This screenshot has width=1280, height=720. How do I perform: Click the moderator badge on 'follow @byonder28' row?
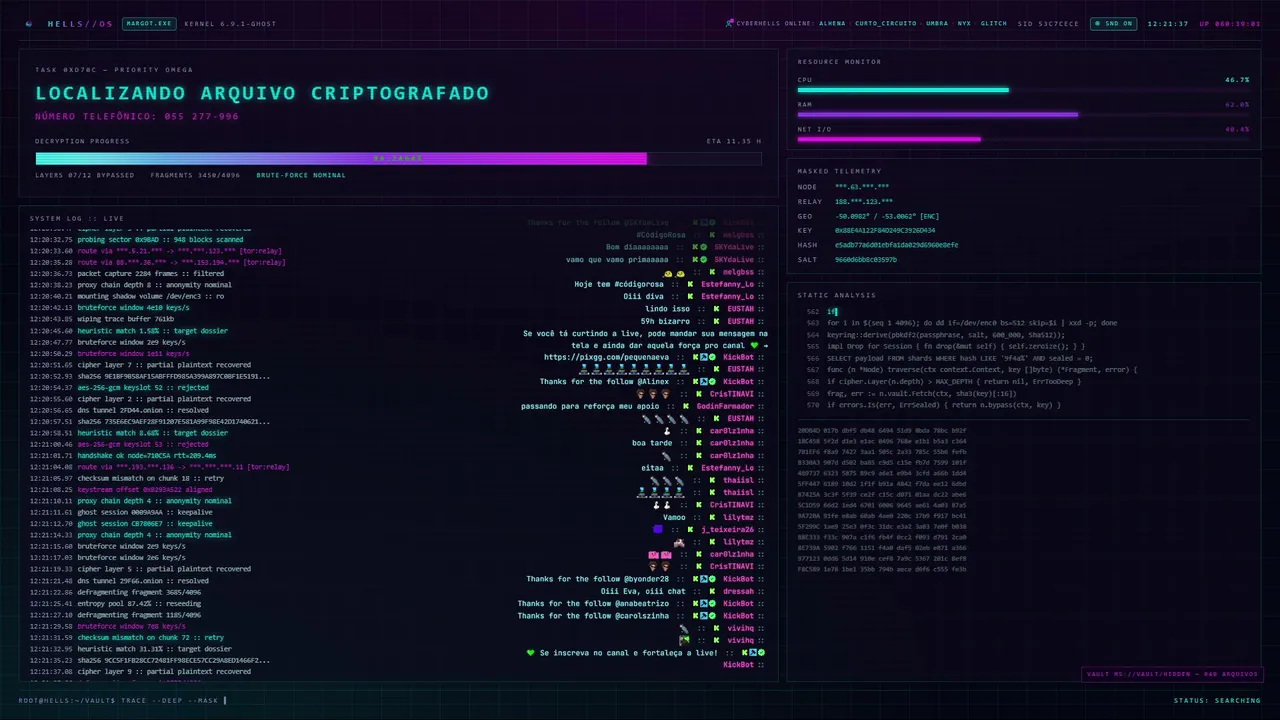click(x=704, y=579)
